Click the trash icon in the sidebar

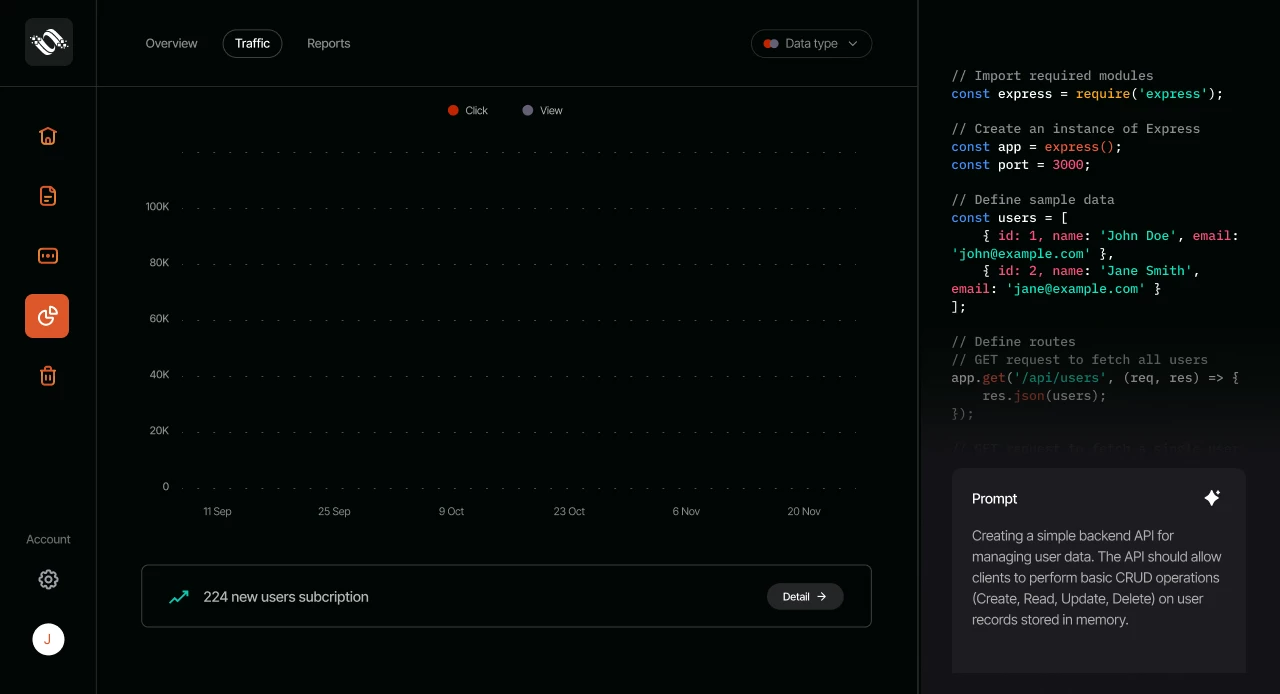pyautogui.click(x=47, y=375)
